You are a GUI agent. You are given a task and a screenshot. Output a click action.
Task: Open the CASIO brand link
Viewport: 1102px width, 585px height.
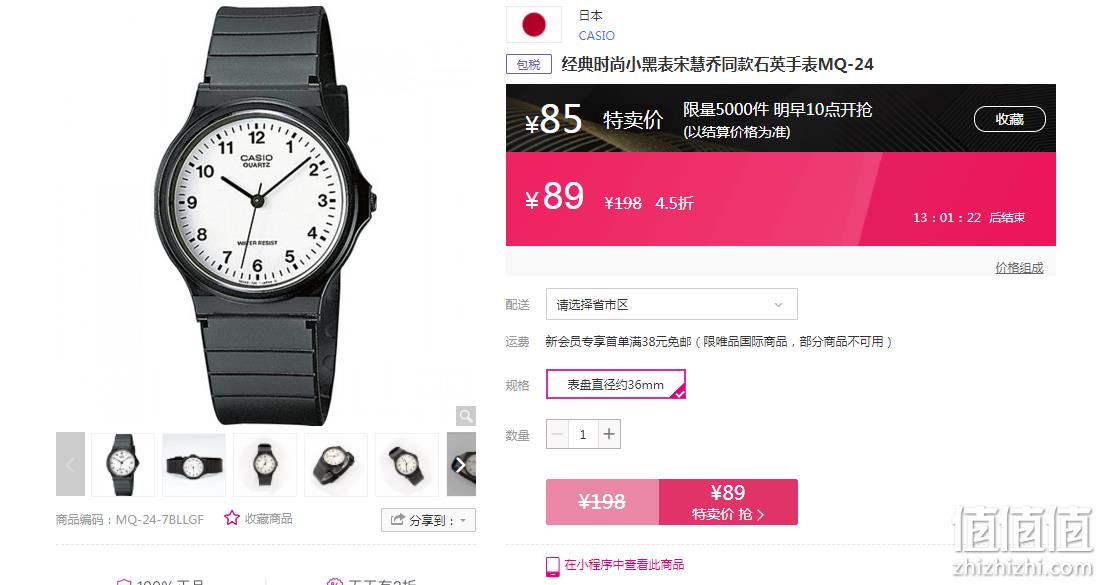(597, 35)
